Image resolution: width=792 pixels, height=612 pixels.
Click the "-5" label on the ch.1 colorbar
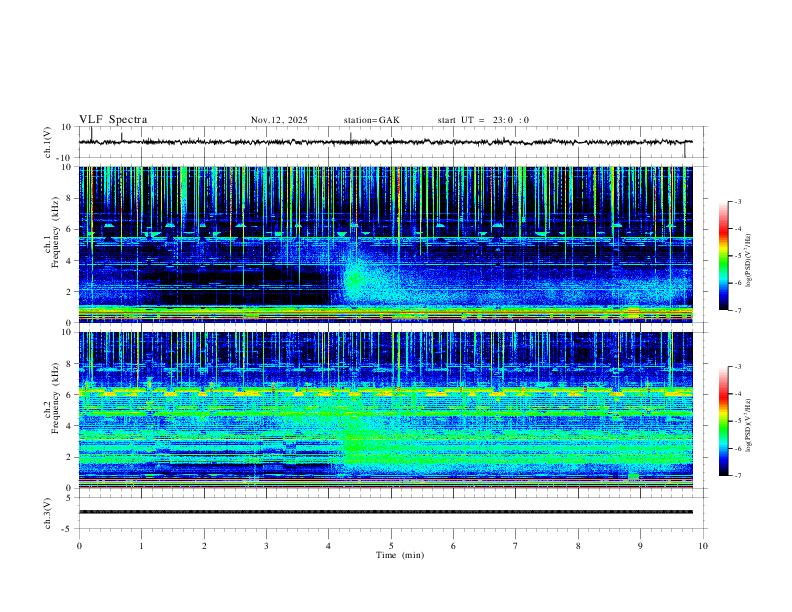[738, 256]
